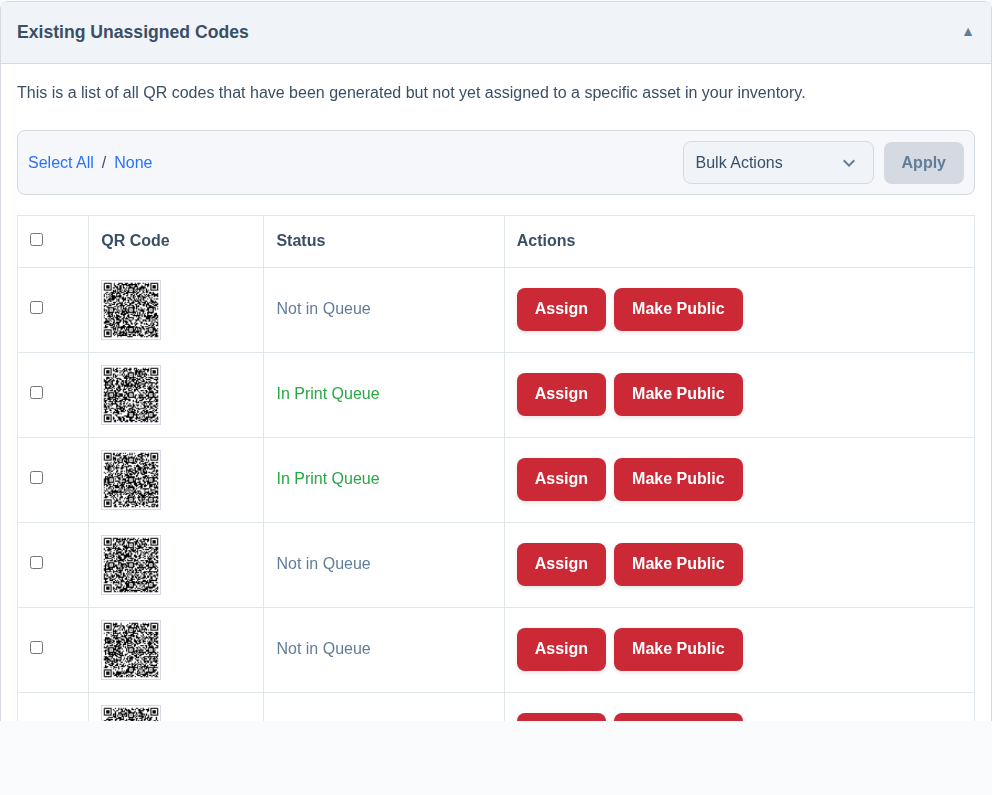Check the fourth row's checkbox
The image size is (992, 795).
click(37, 563)
